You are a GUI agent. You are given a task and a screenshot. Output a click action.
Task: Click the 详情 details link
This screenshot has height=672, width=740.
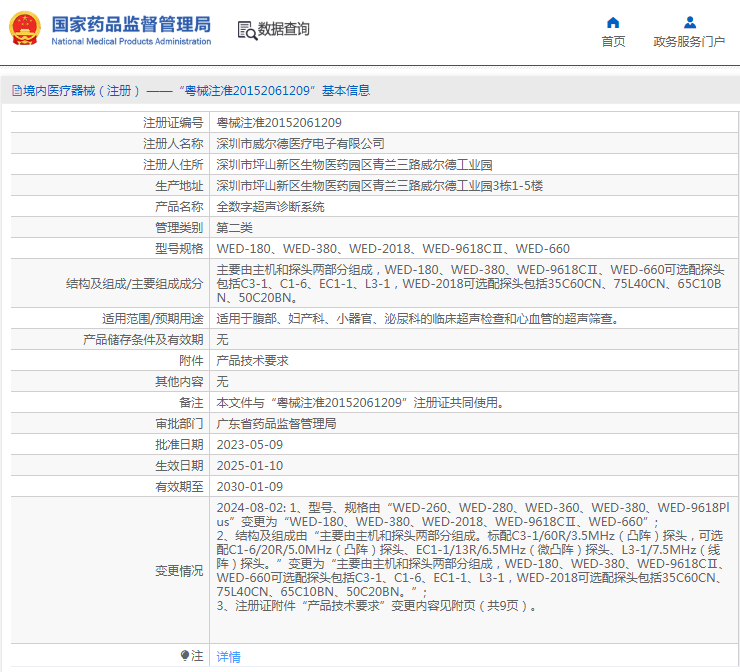(228, 656)
